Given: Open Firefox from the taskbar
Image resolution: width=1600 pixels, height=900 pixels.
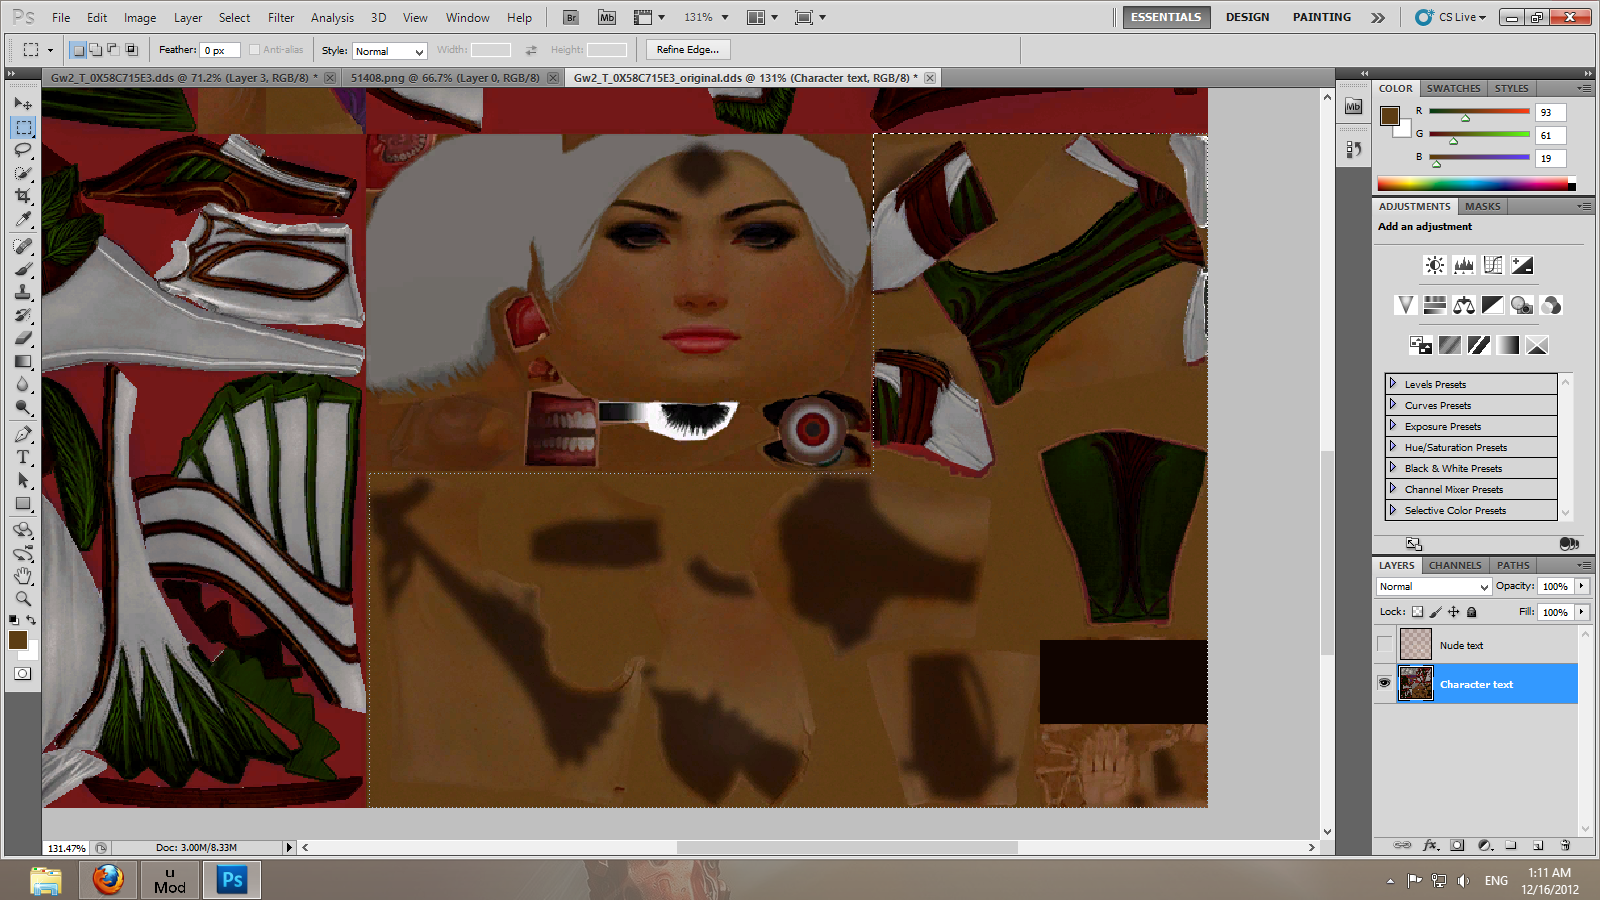Looking at the screenshot, I should coord(108,880).
